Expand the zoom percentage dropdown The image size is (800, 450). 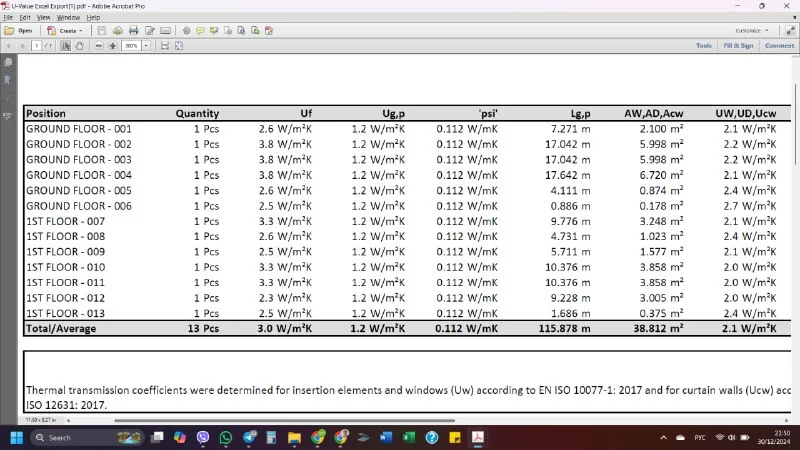pyautogui.click(x=146, y=46)
